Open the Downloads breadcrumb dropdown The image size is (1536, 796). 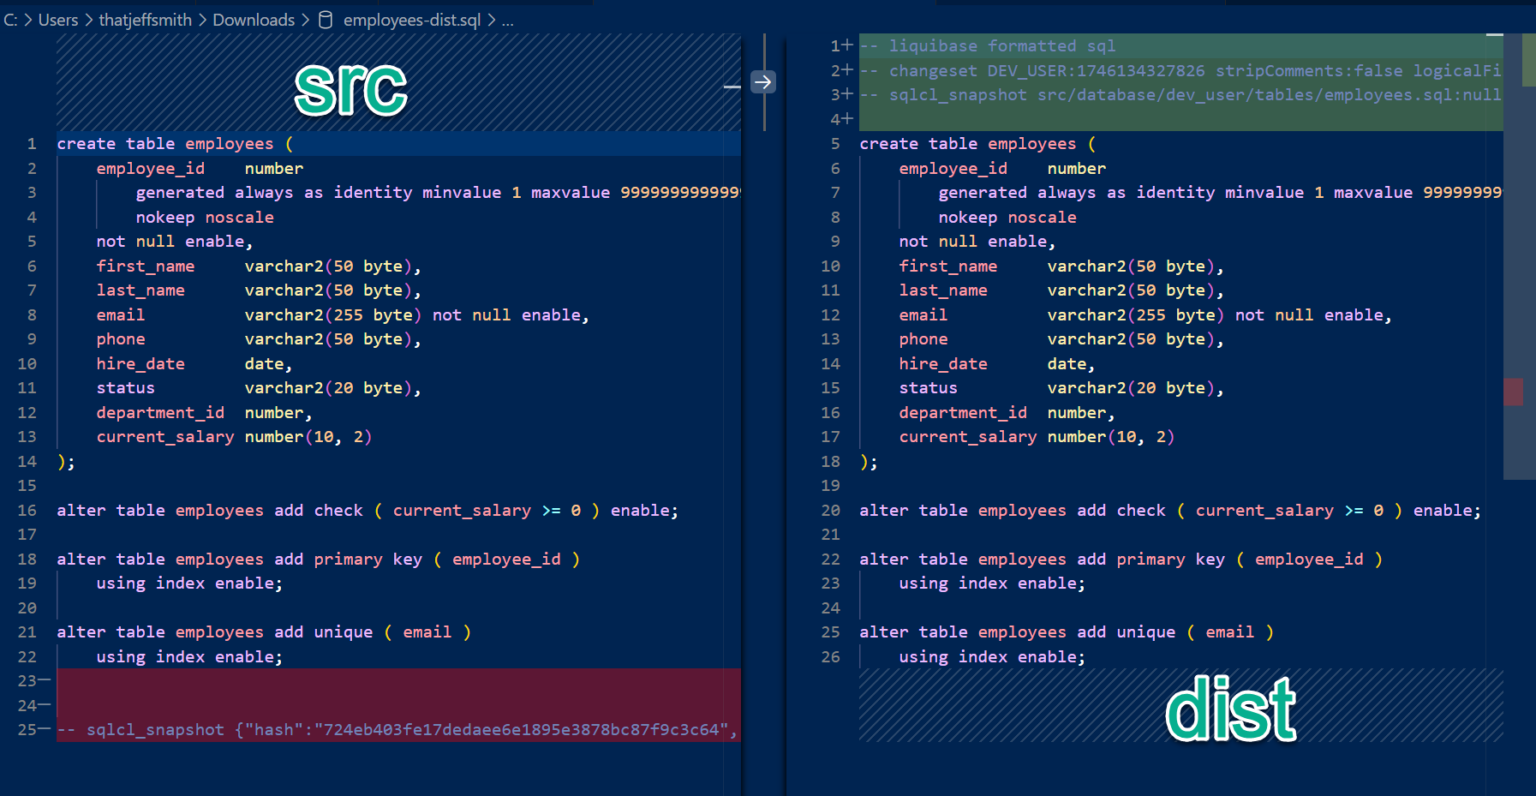point(253,19)
